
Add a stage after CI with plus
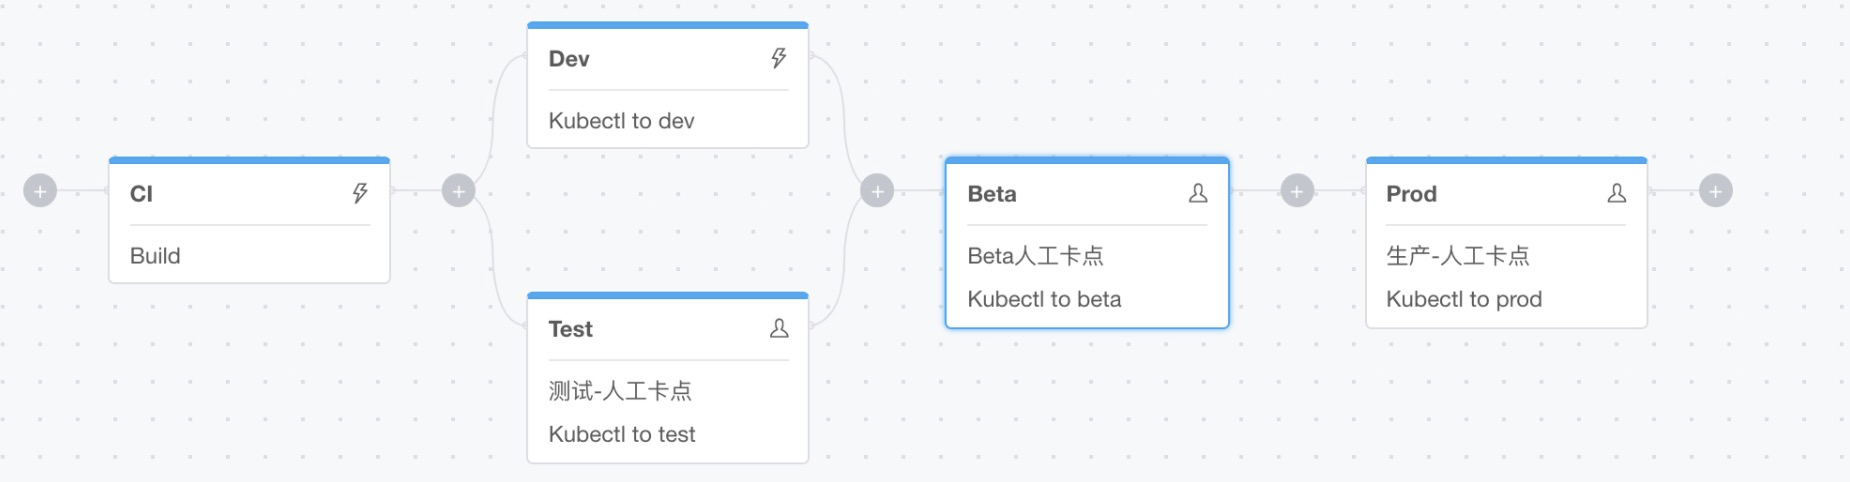[459, 191]
